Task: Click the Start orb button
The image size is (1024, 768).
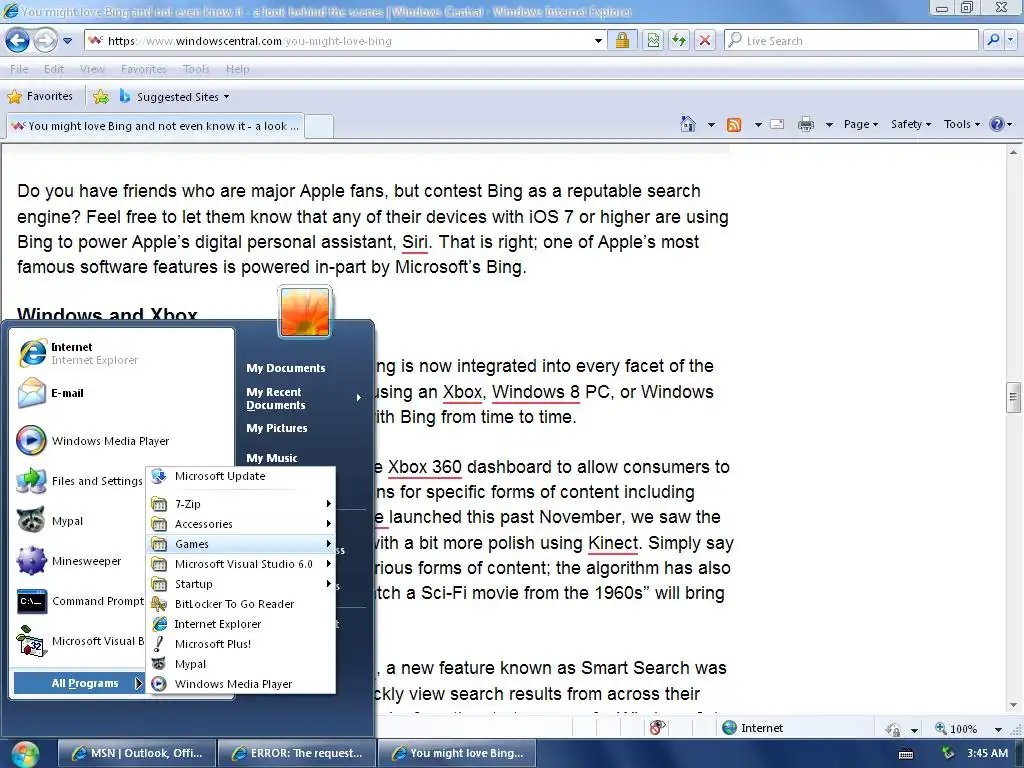Action: 24,754
